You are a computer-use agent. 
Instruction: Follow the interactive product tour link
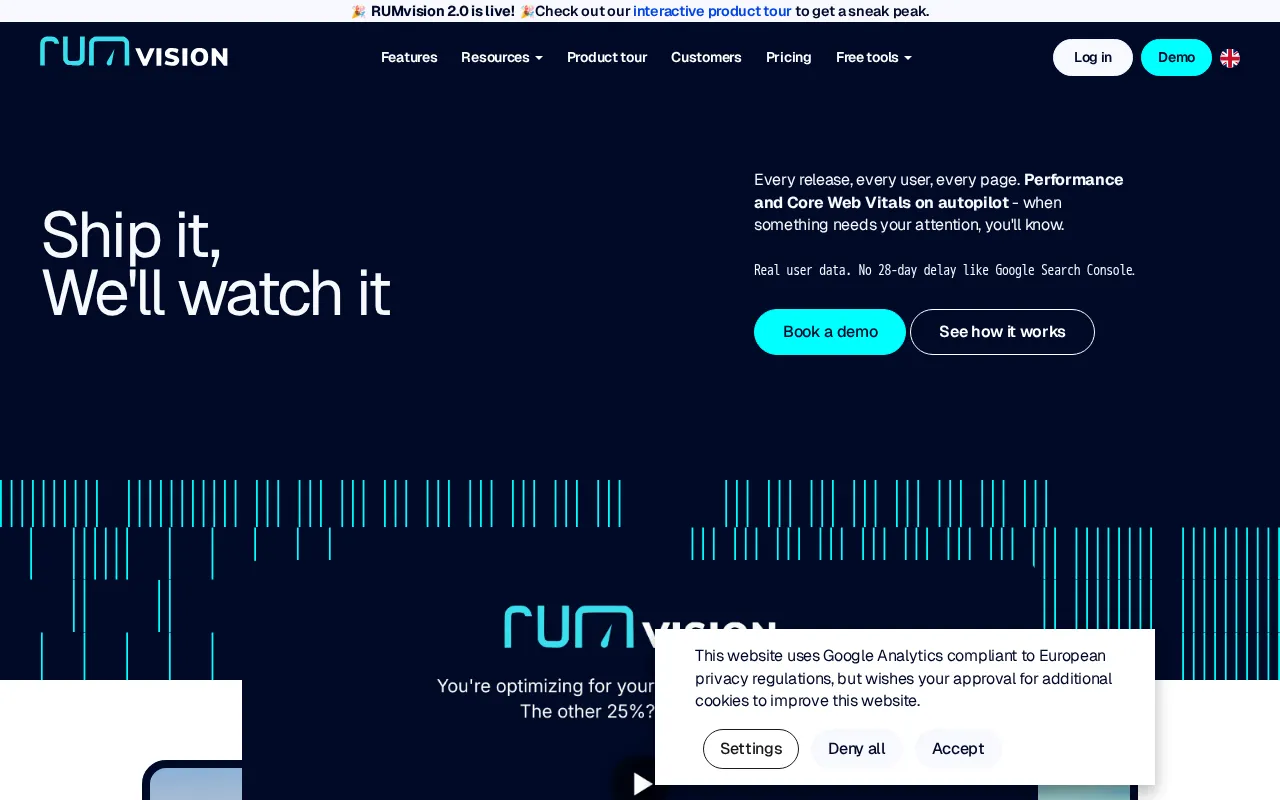[712, 11]
